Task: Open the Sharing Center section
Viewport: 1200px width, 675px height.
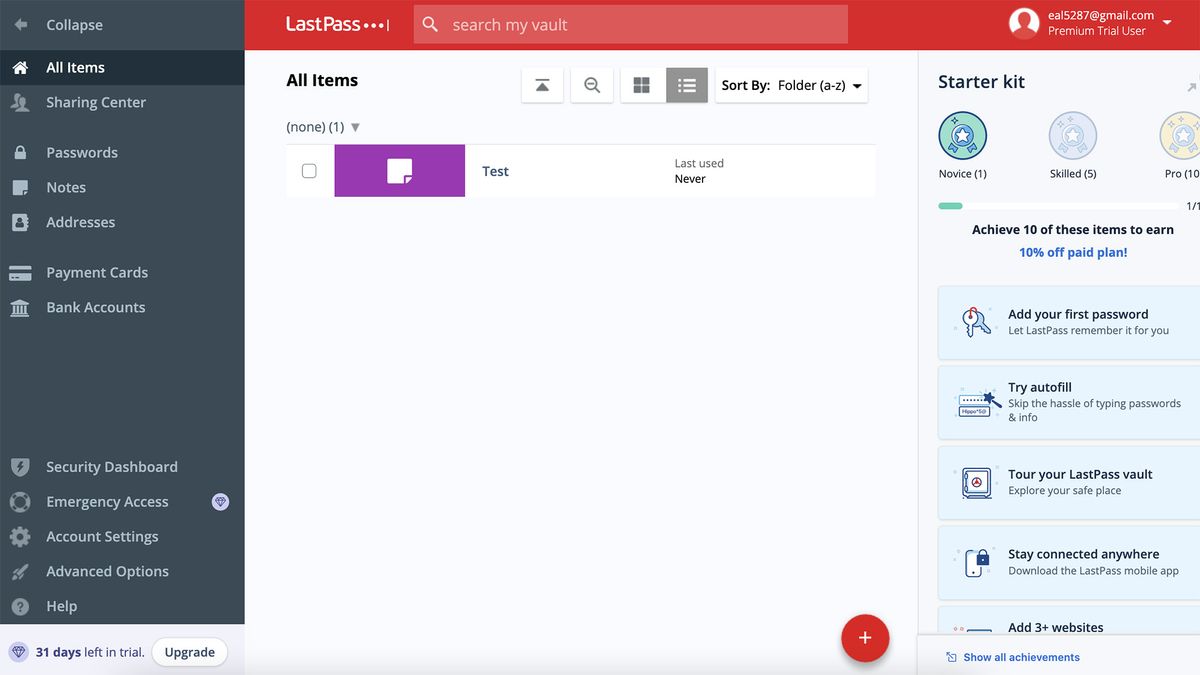Action: click(96, 102)
